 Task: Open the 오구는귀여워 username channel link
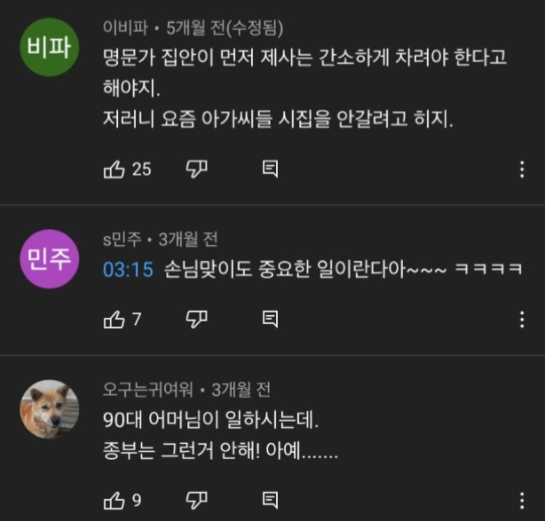coord(148,390)
